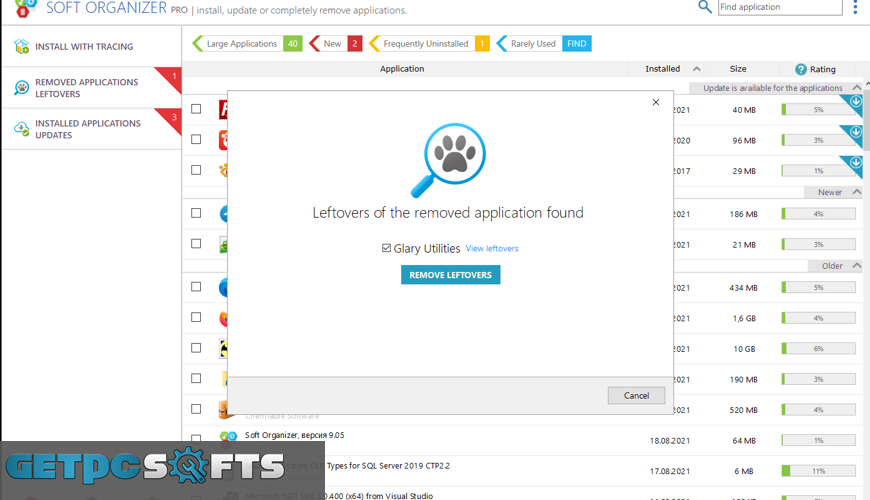Click the Large Applications count badge 40
The width and height of the screenshot is (870, 500).
pyautogui.click(x=292, y=44)
